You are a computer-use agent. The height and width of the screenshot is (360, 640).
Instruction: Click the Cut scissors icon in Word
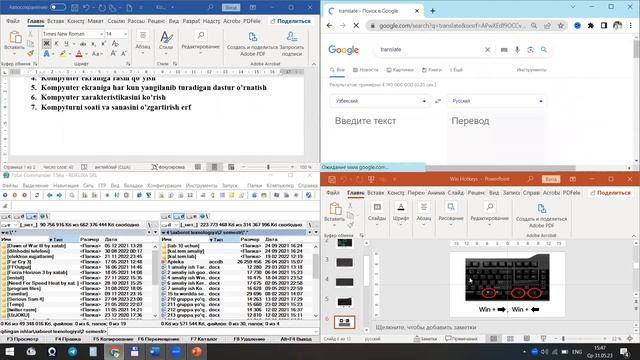point(31,34)
